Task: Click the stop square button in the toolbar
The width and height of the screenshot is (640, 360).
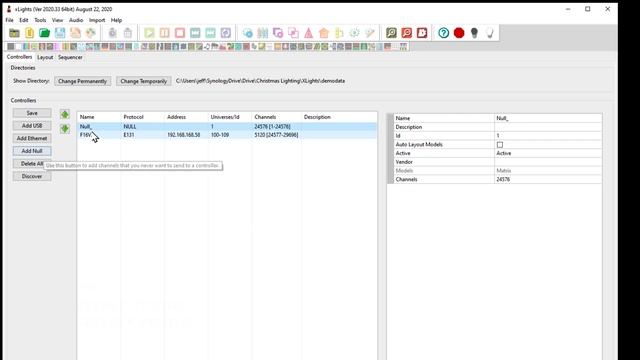Action: click(x=180, y=33)
